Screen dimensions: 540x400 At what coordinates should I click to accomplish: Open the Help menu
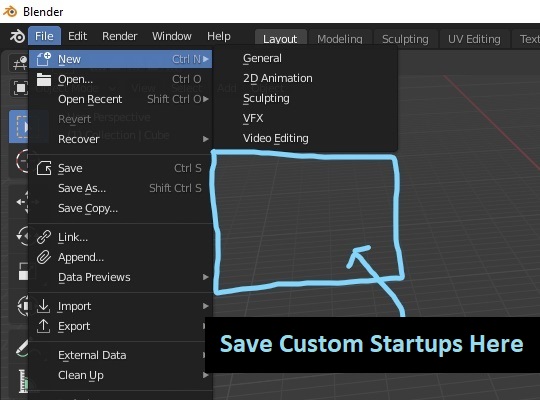pos(219,36)
